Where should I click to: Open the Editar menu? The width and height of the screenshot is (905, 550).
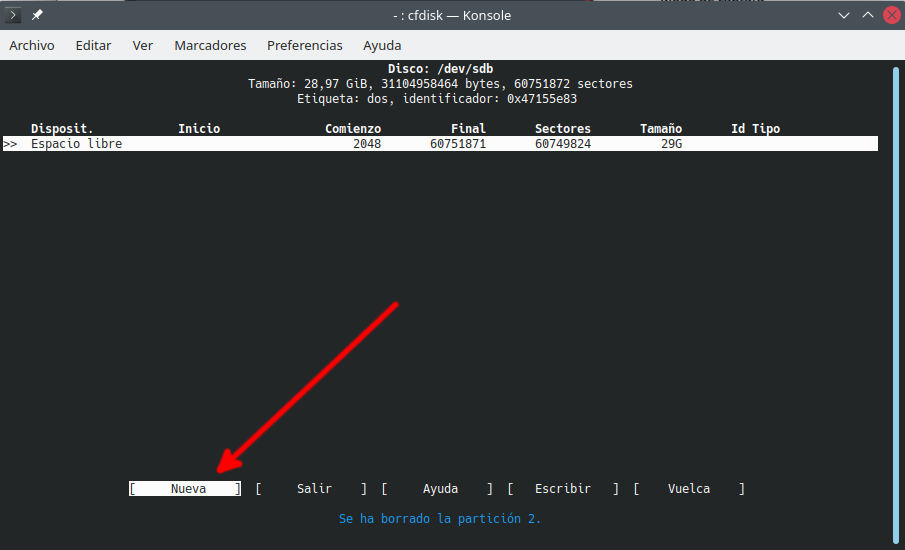point(93,45)
